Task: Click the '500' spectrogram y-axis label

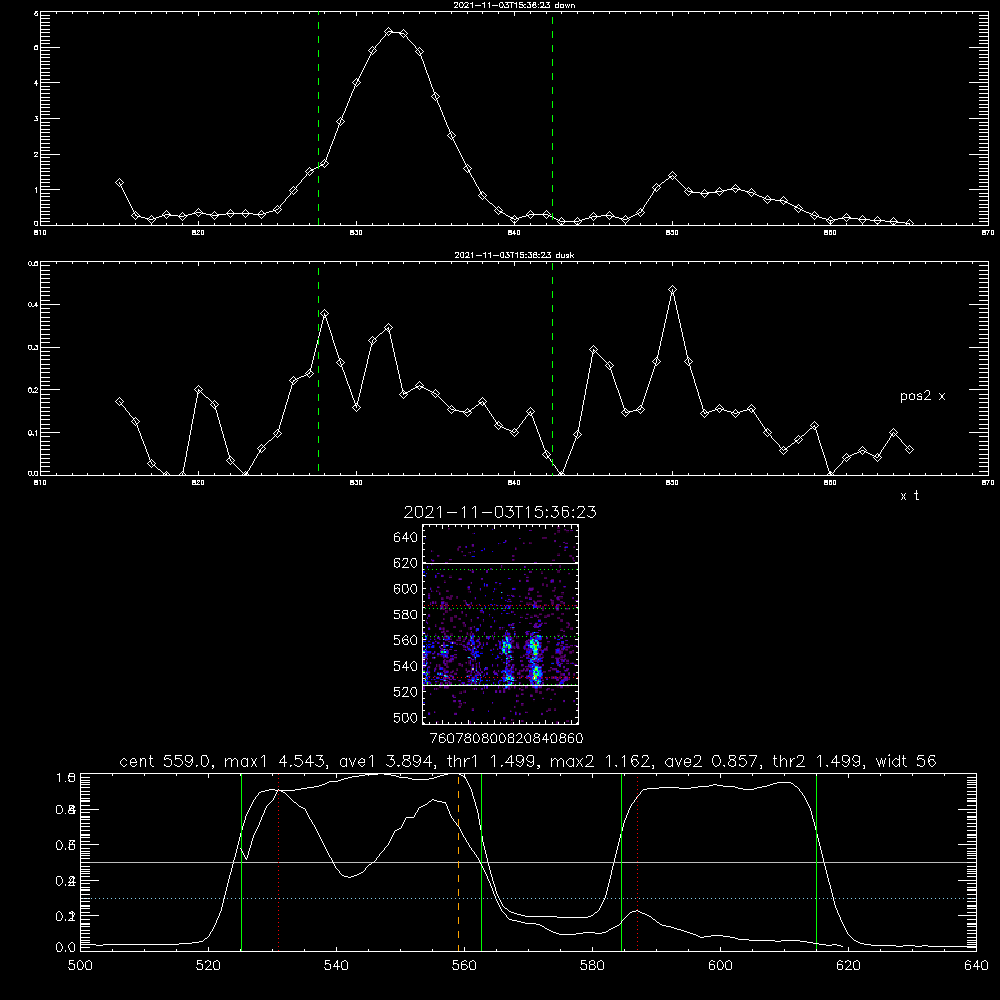Action: click(405, 717)
